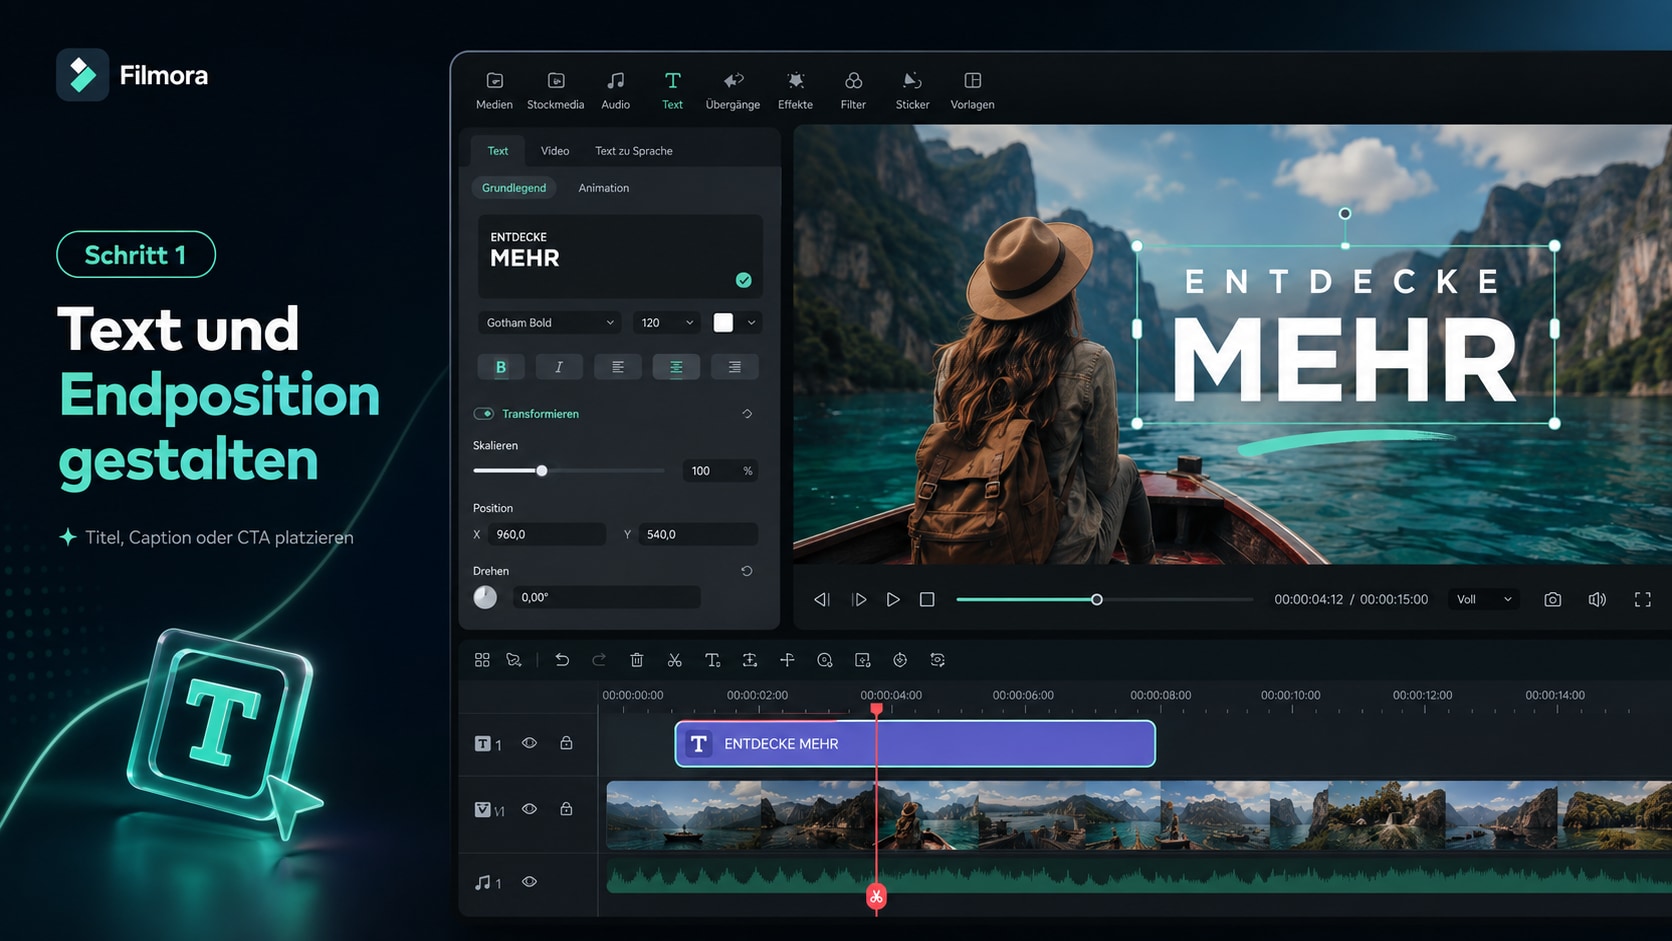This screenshot has width=1672, height=941.
Task: Play the preview video
Action: coord(893,600)
